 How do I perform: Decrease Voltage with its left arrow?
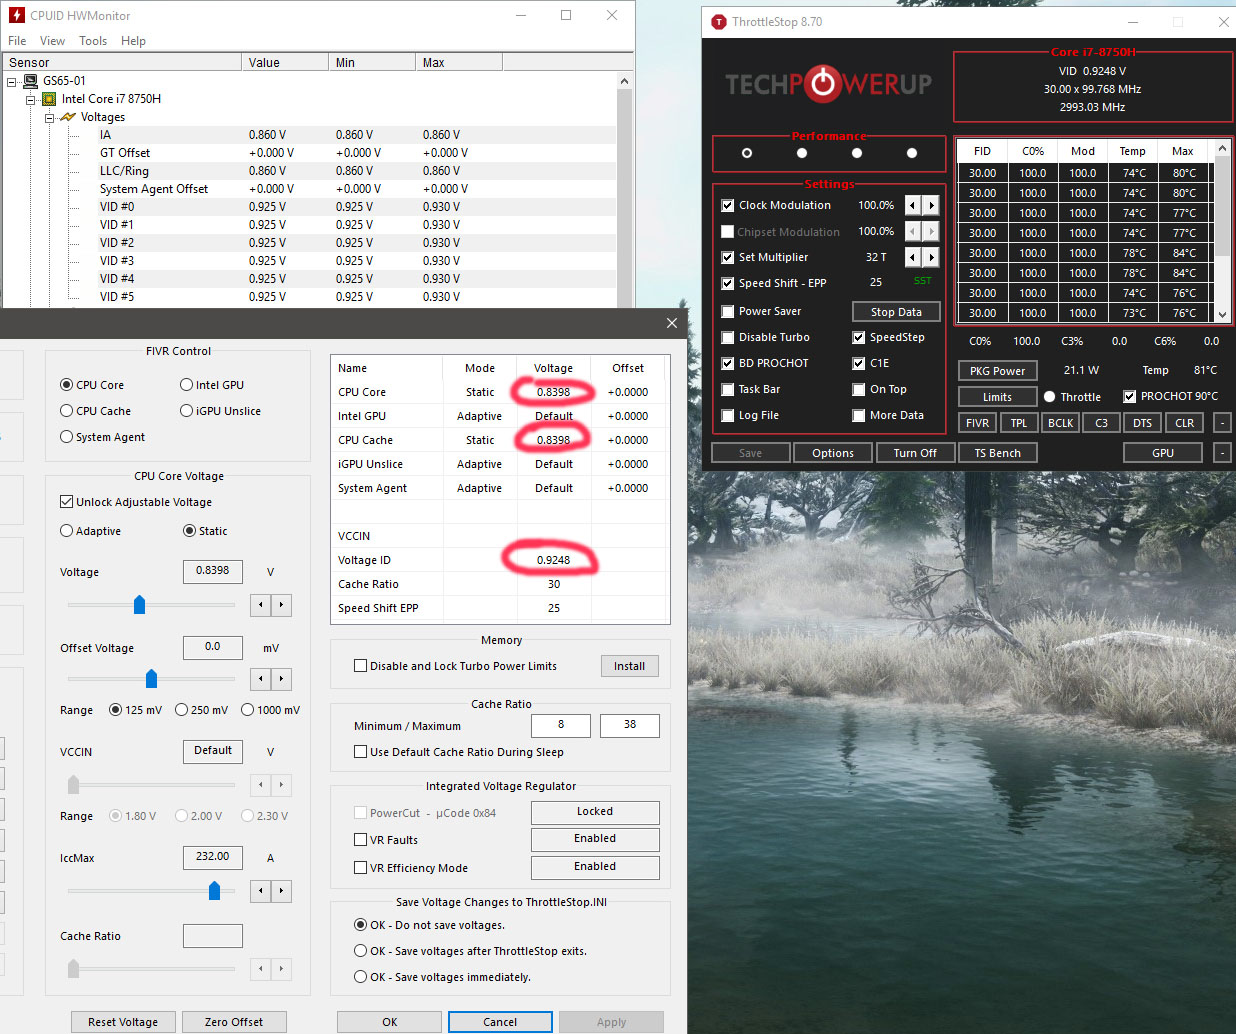[x=261, y=604]
